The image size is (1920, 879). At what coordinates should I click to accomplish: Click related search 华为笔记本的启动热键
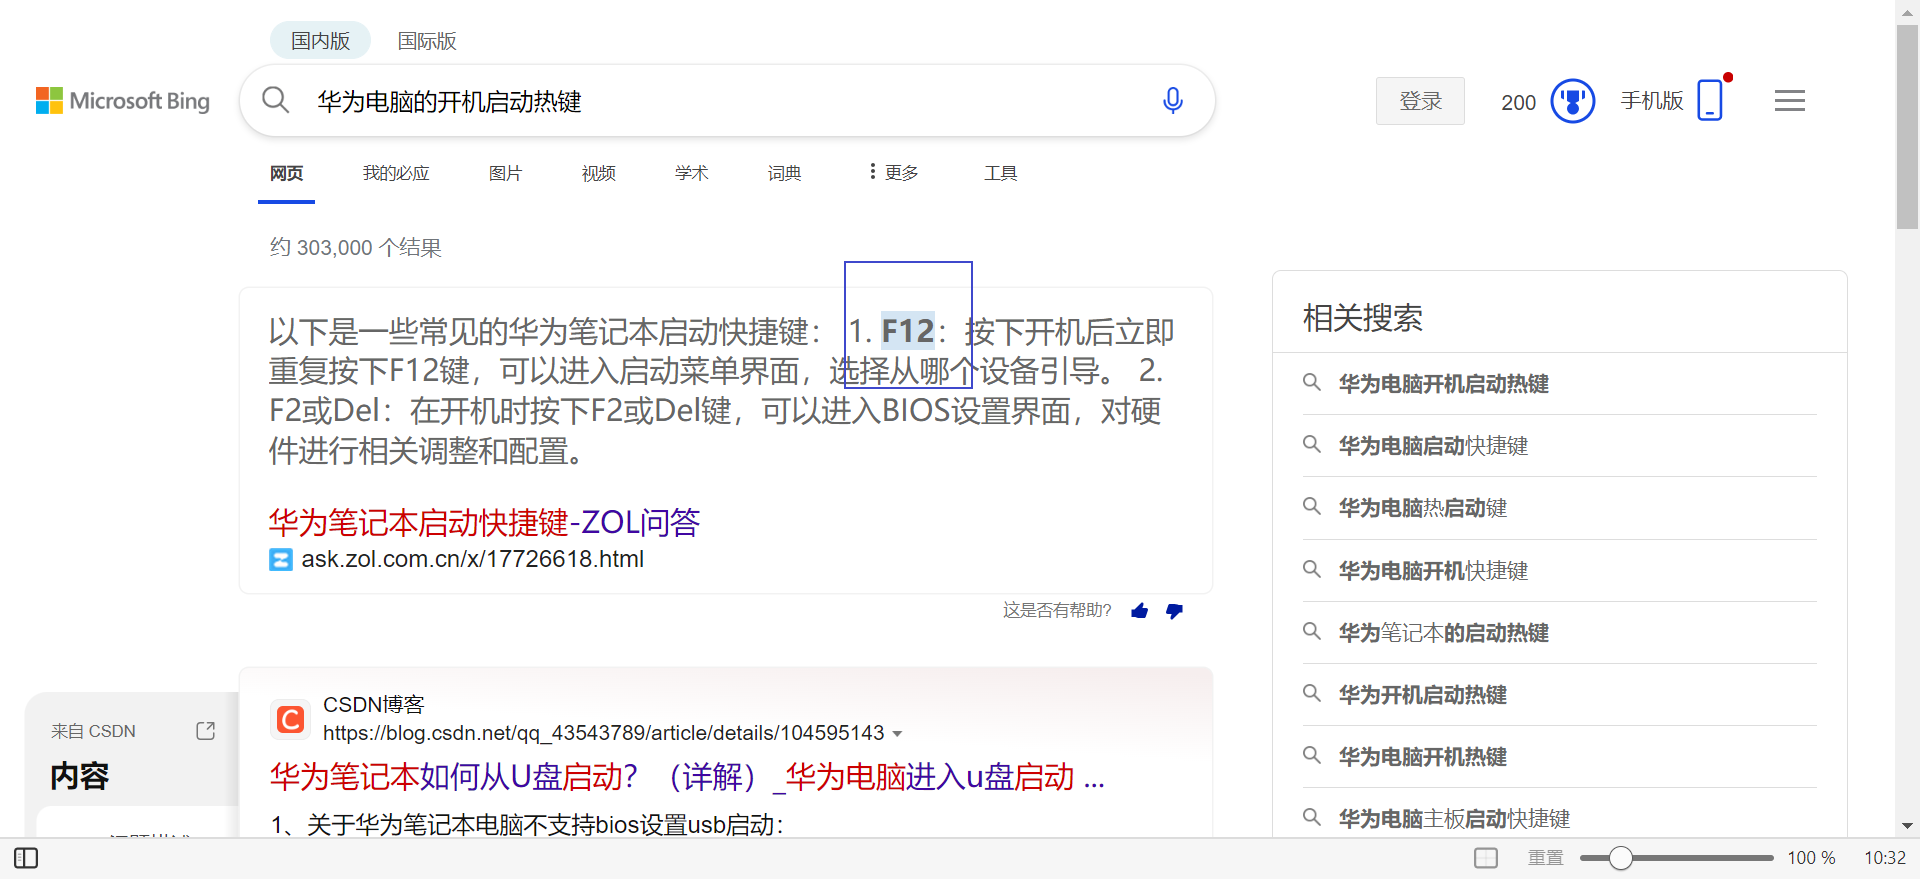click(1443, 633)
